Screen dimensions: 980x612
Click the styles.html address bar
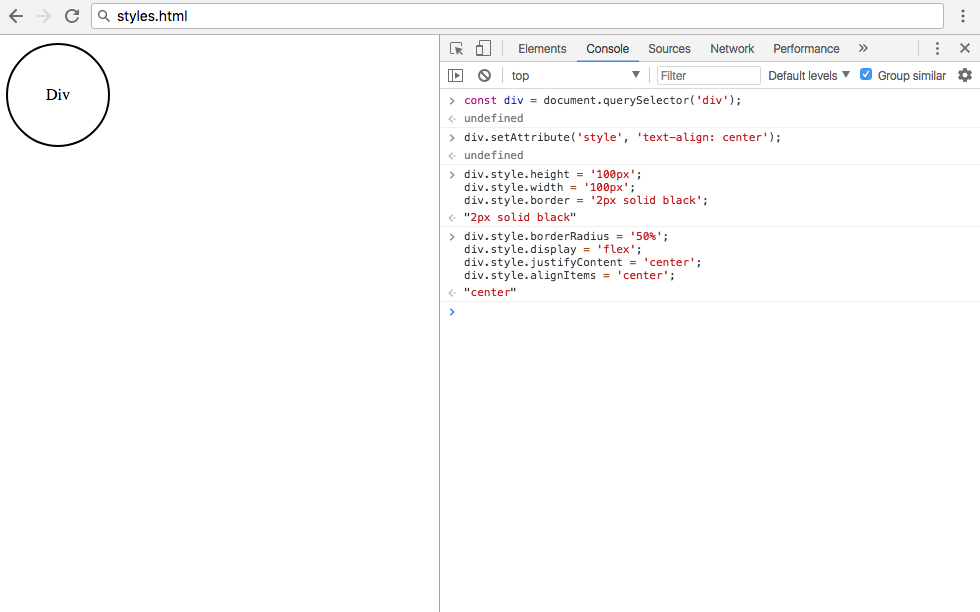click(520, 16)
